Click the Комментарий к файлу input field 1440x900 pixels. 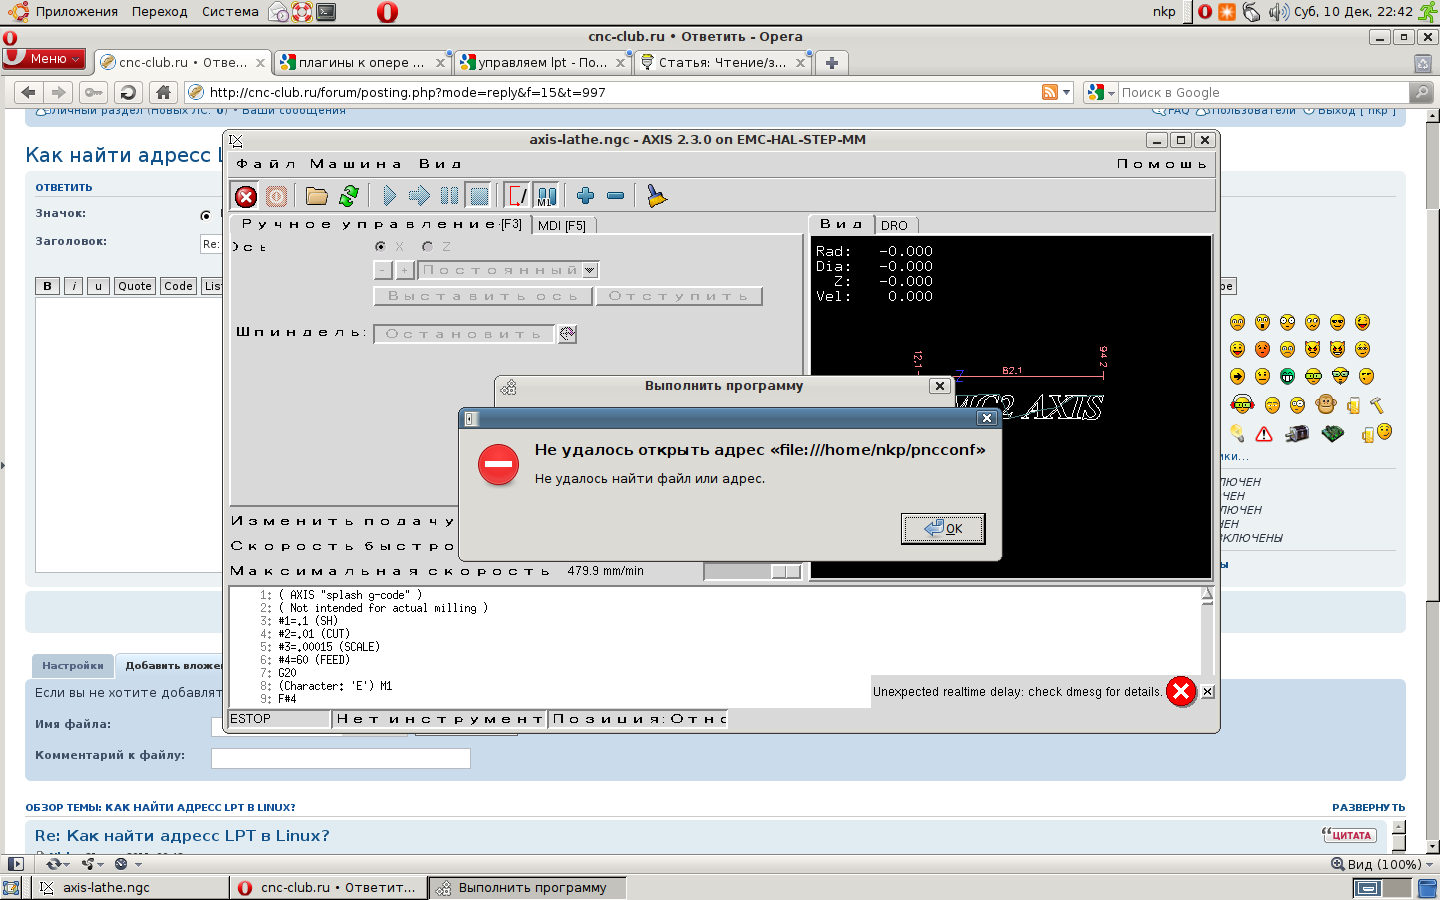coord(341,758)
